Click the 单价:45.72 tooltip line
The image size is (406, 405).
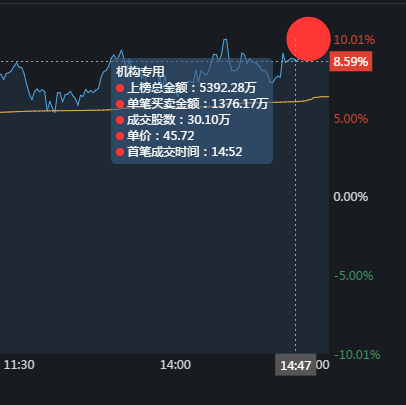tap(160, 136)
